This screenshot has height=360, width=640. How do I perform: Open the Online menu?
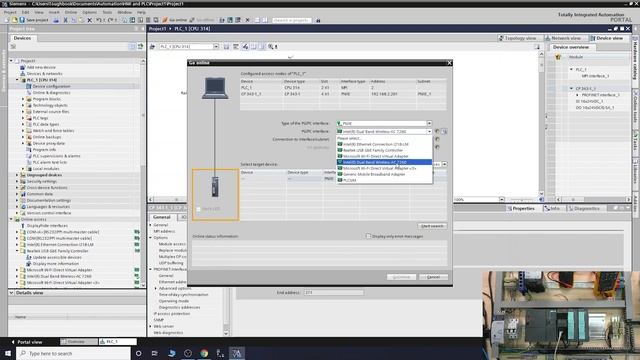click(x=71, y=12)
